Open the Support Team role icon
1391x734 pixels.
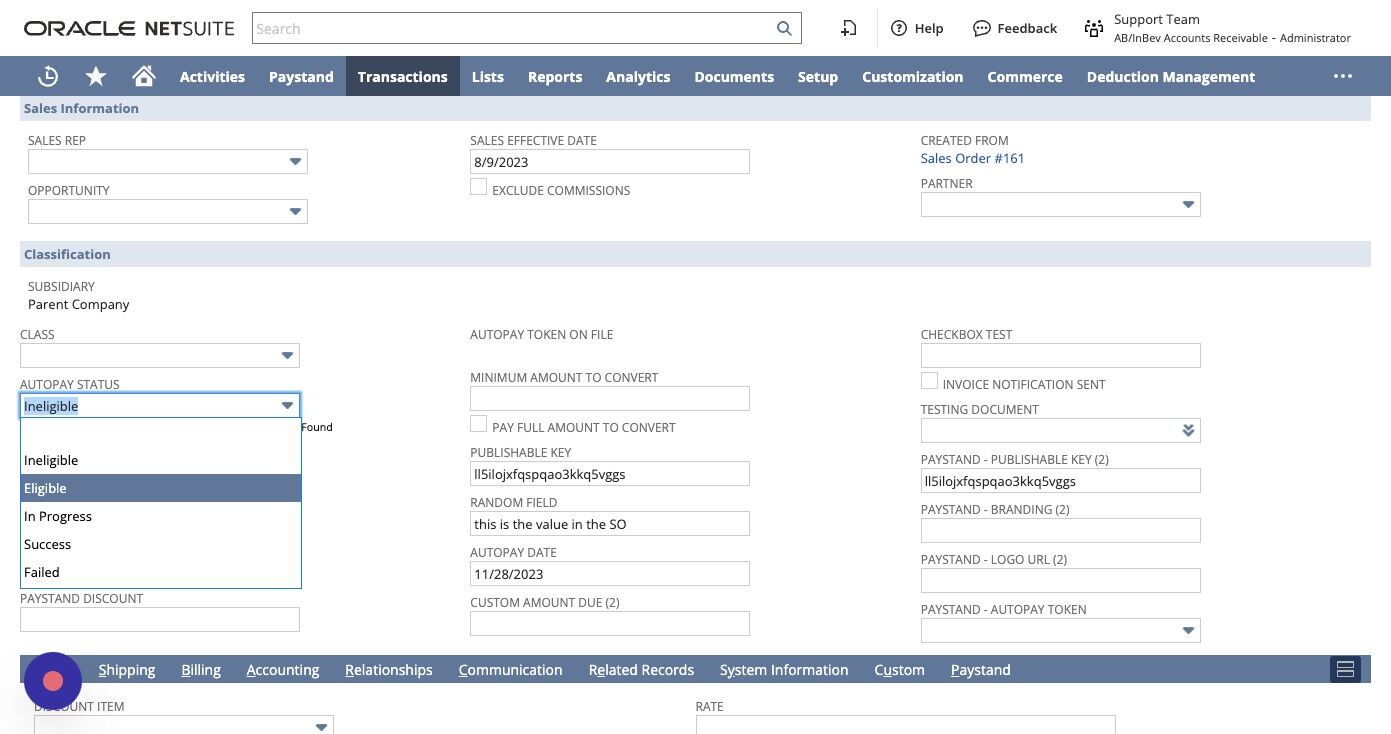[x=1094, y=28]
